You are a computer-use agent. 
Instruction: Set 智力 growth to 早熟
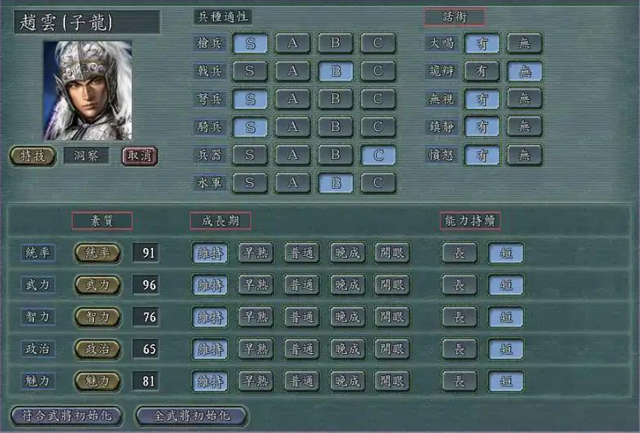(x=256, y=317)
